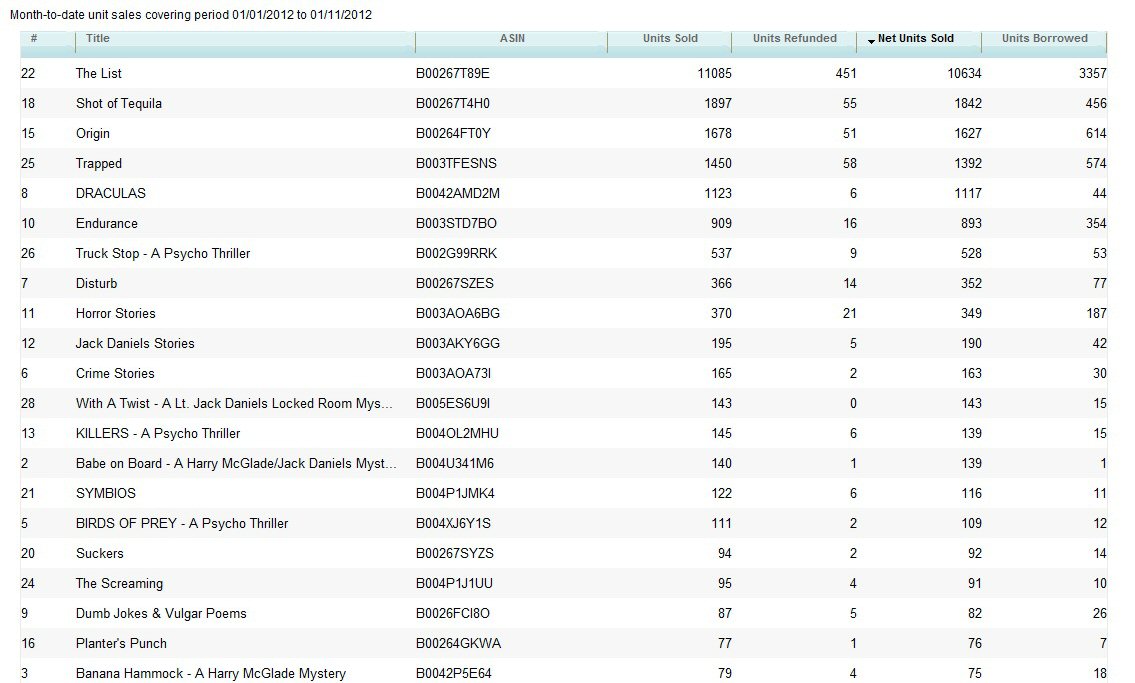Click the title "Origin"

click(x=93, y=134)
